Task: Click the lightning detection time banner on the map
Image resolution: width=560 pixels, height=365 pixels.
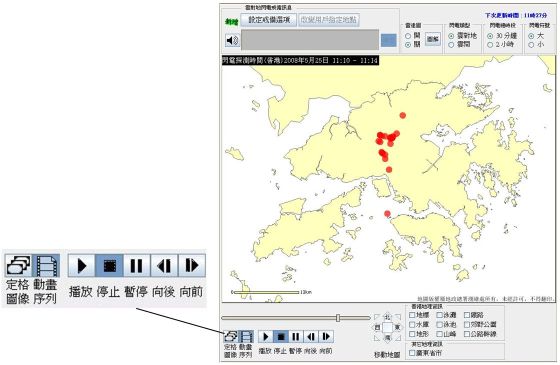Action: coord(300,60)
